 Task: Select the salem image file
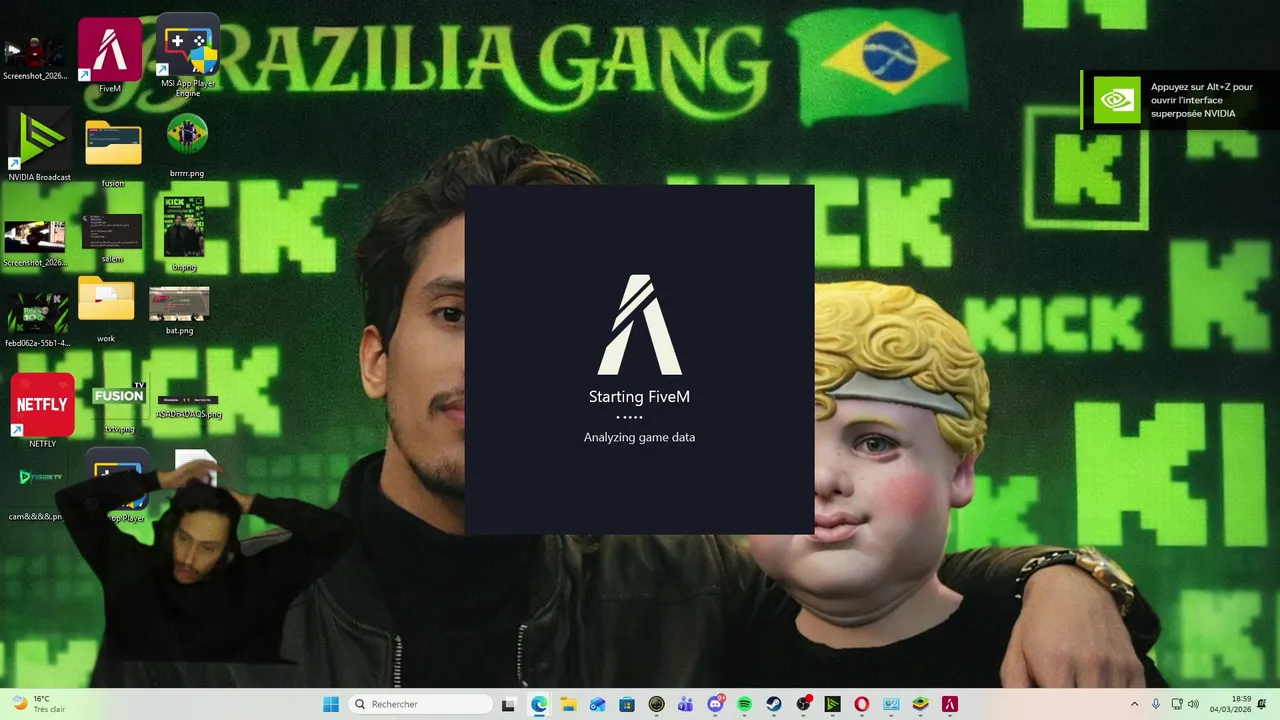tap(112, 238)
